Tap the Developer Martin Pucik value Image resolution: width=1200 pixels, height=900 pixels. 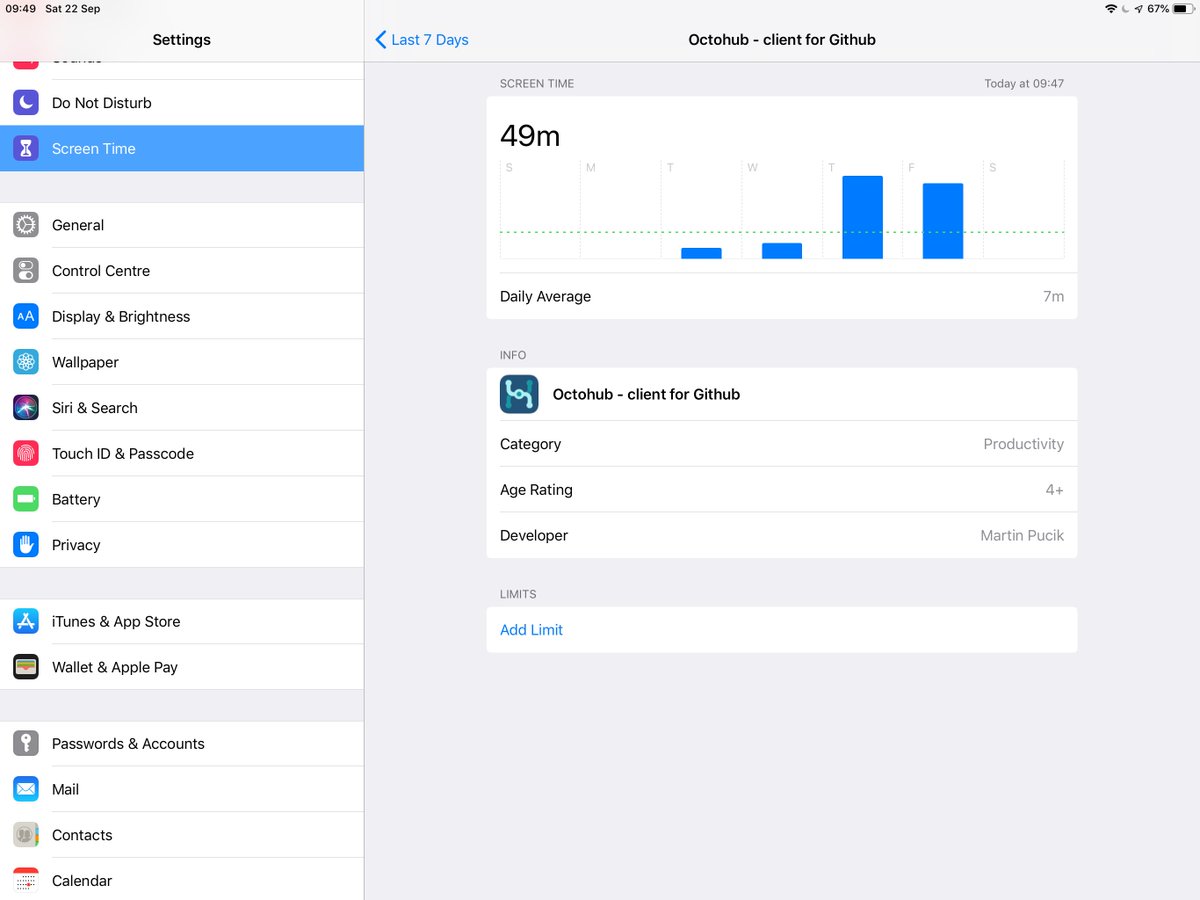[1022, 536]
